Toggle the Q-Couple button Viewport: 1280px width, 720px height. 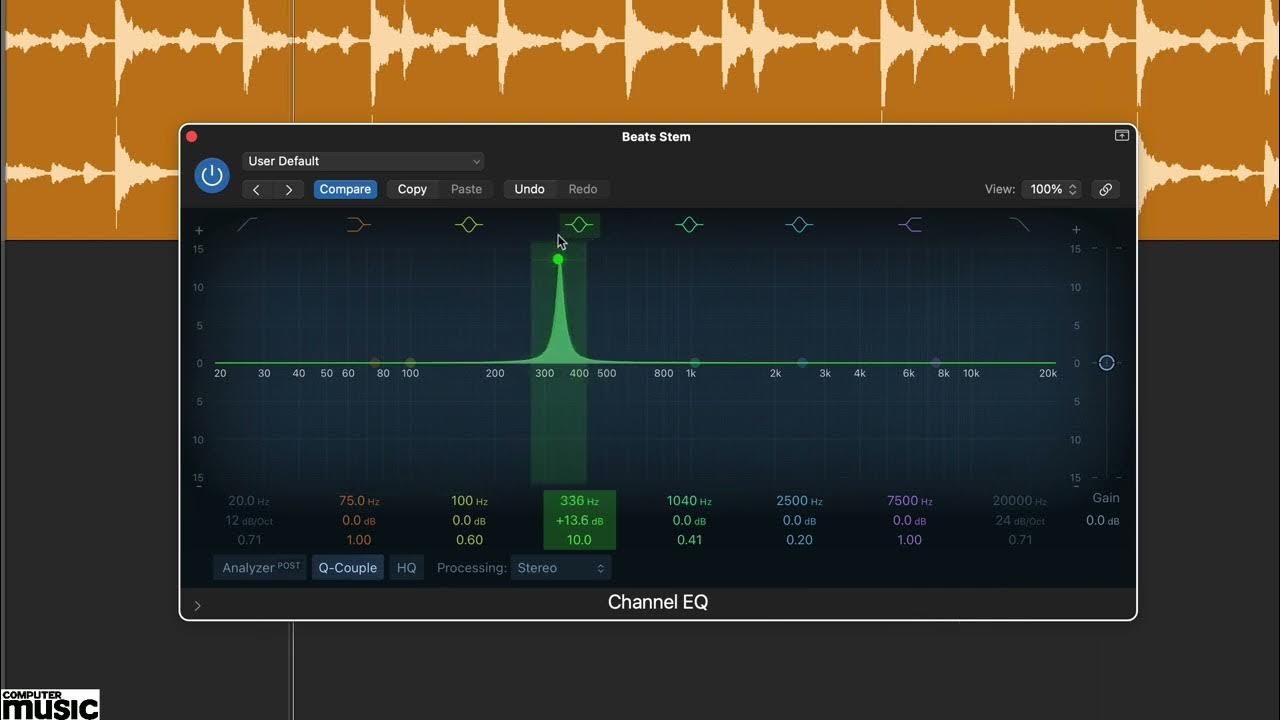[348, 568]
